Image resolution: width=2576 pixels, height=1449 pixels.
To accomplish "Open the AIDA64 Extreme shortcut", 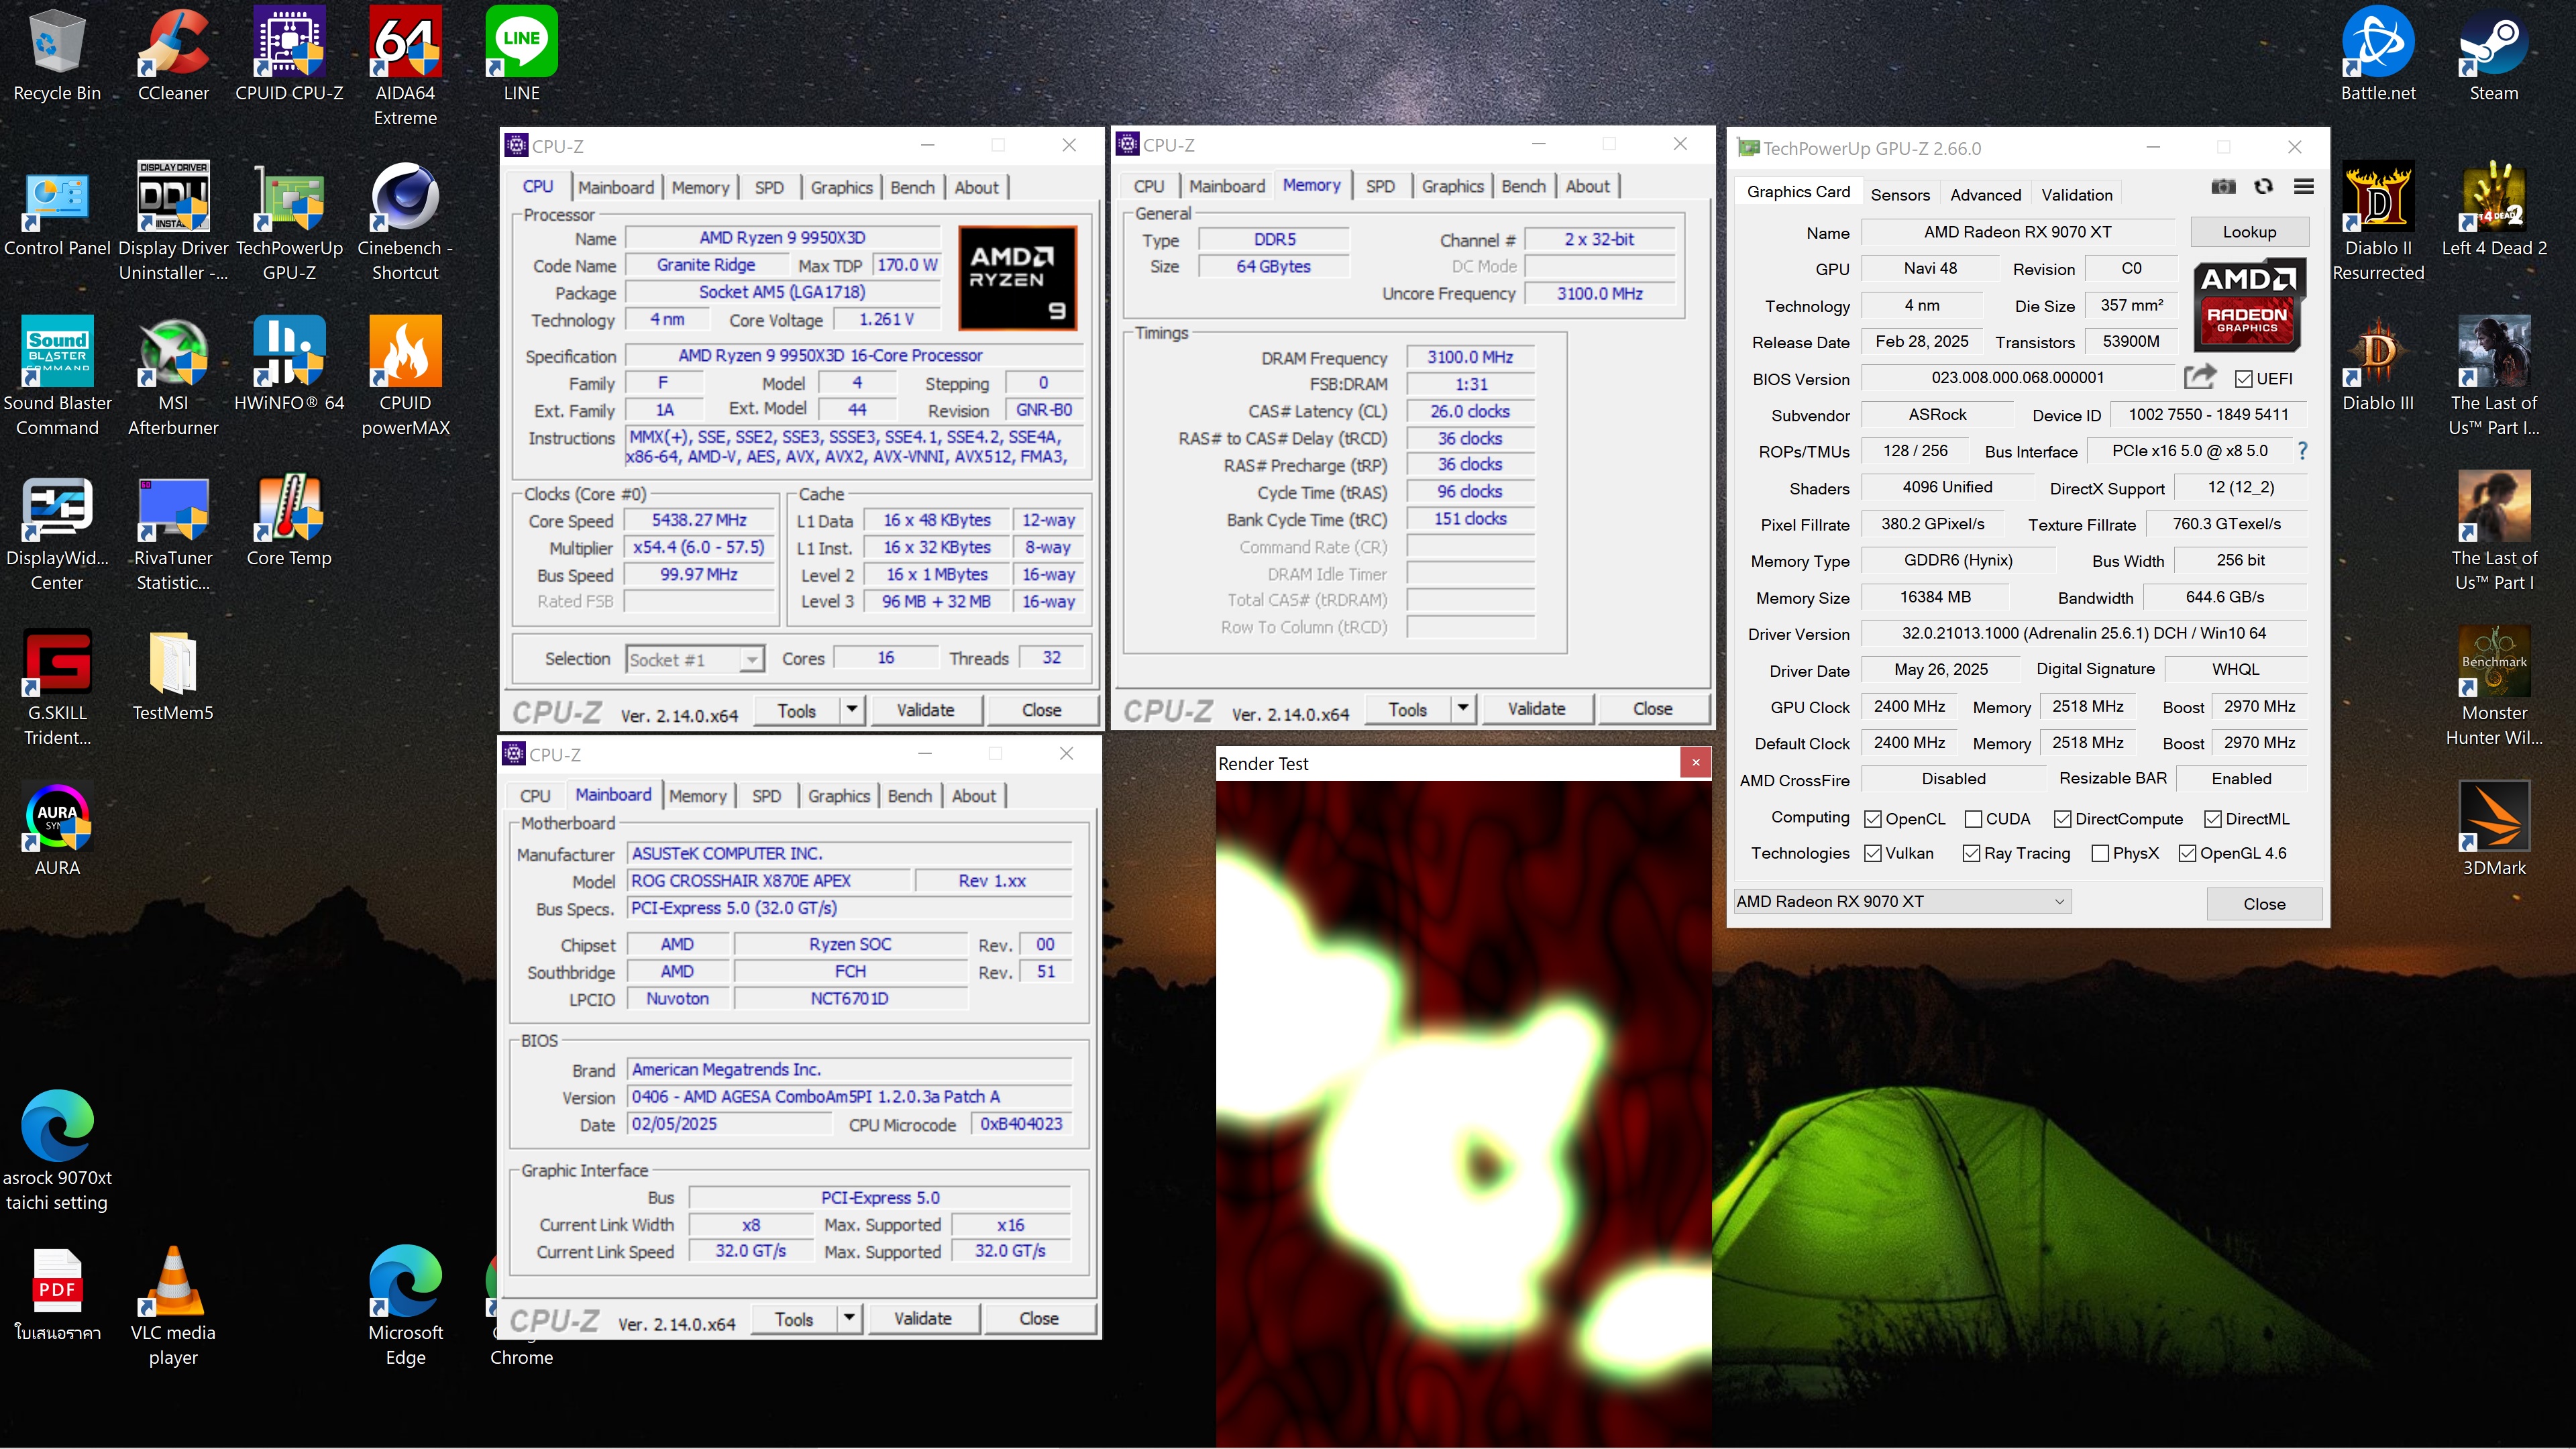I will click(x=405, y=65).
